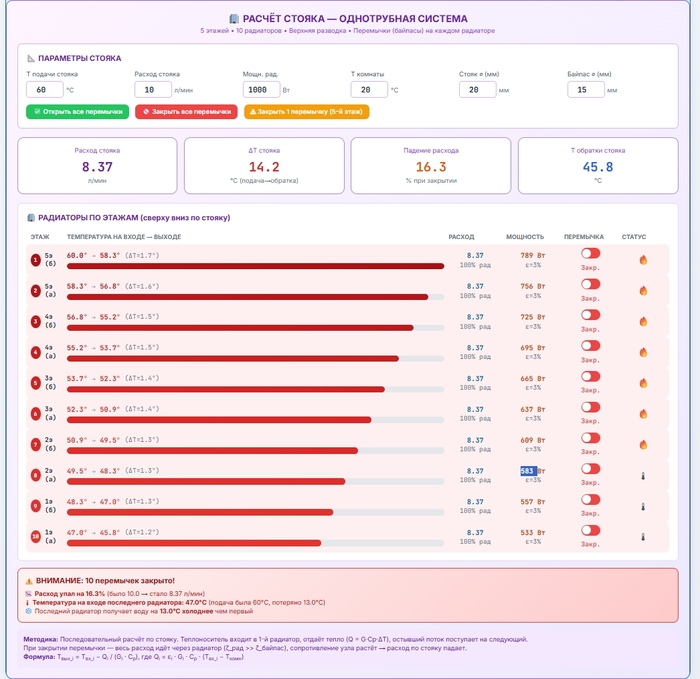The width and height of the screenshot is (700, 679).
Task: Click the red number 1 radiator badge
Action: pyautogui.click(x=35, y=260)
